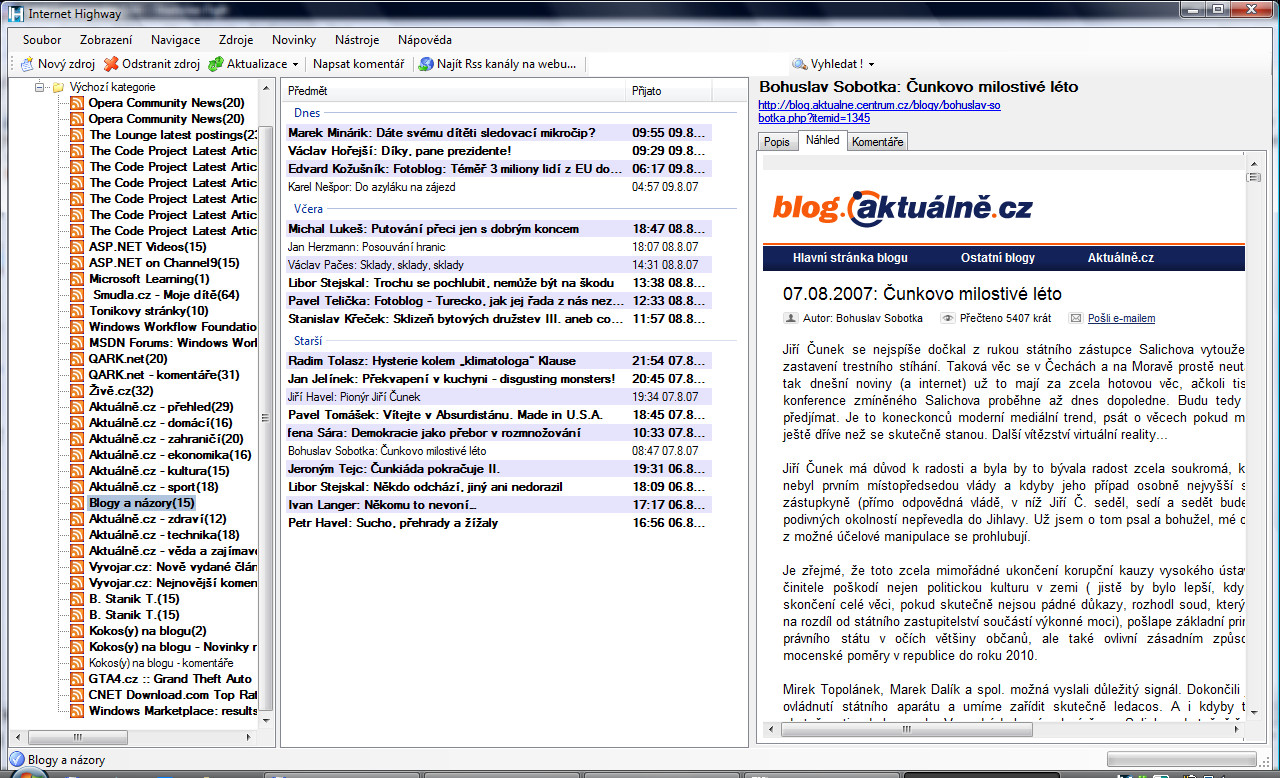Select the Aktuálně.cz - ekonomika(16) feed
The height and width of the screenshot is (778, 1280).
pyautogui.click(x=170, y=455)
